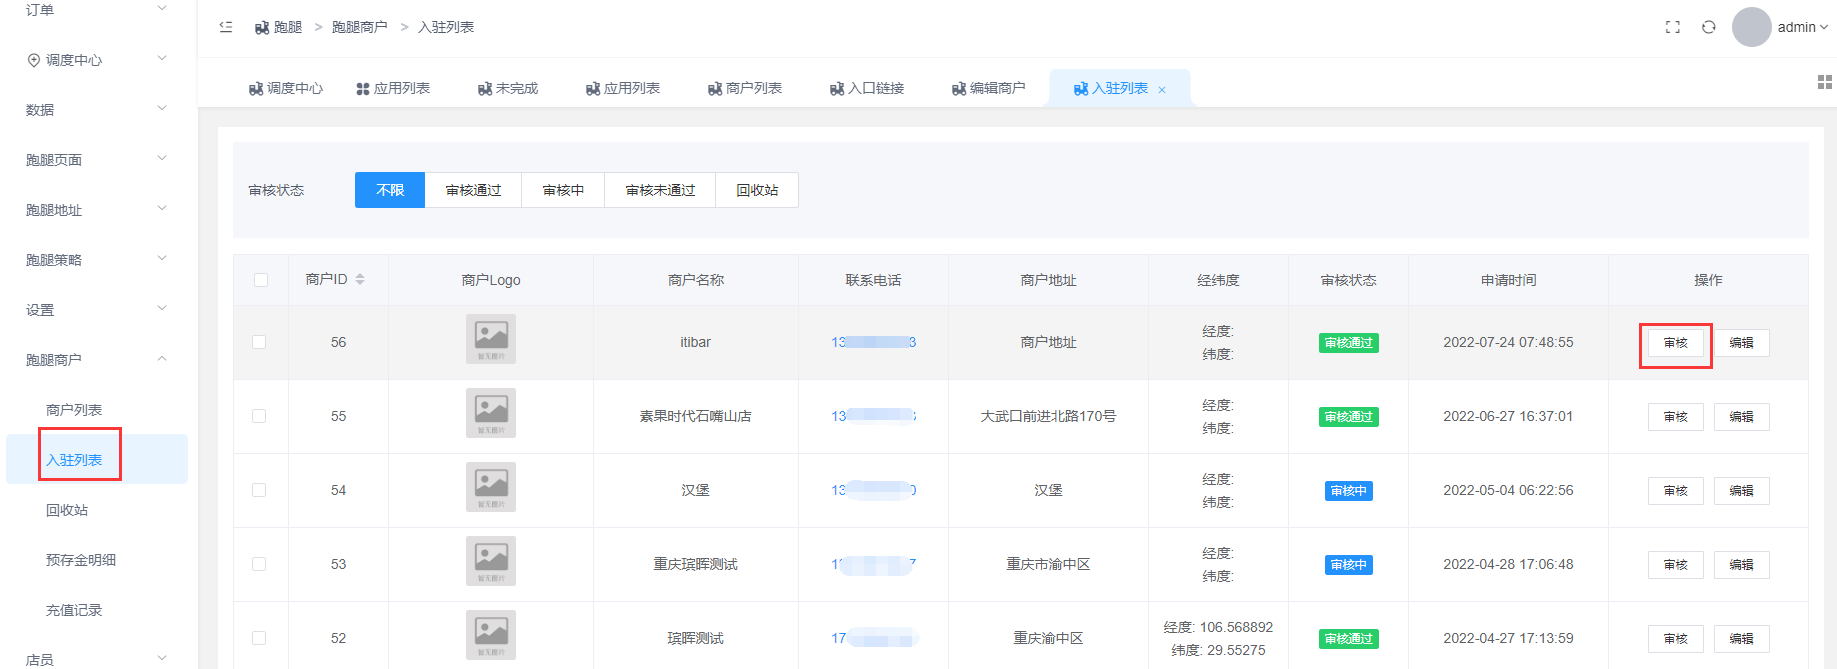
Task: Switch to the 商户列表 tab
Action: point(745,88)
